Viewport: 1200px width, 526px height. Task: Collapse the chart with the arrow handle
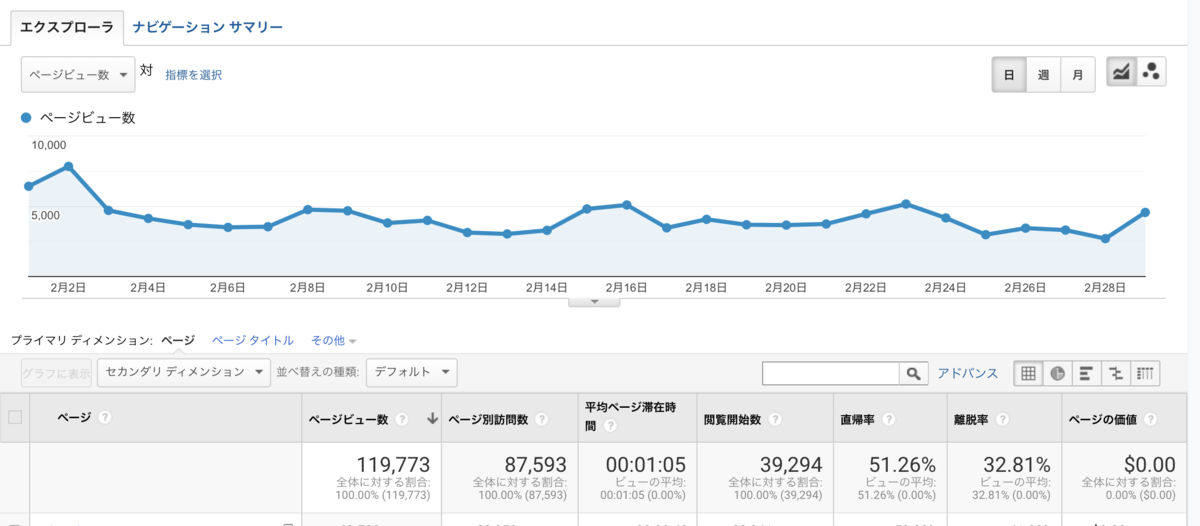(594, 301)
